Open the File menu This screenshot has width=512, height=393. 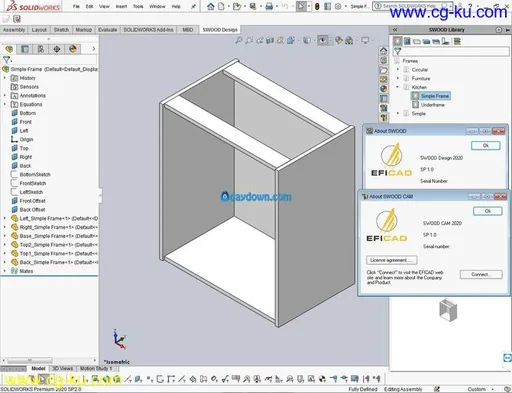click(76, 6)
